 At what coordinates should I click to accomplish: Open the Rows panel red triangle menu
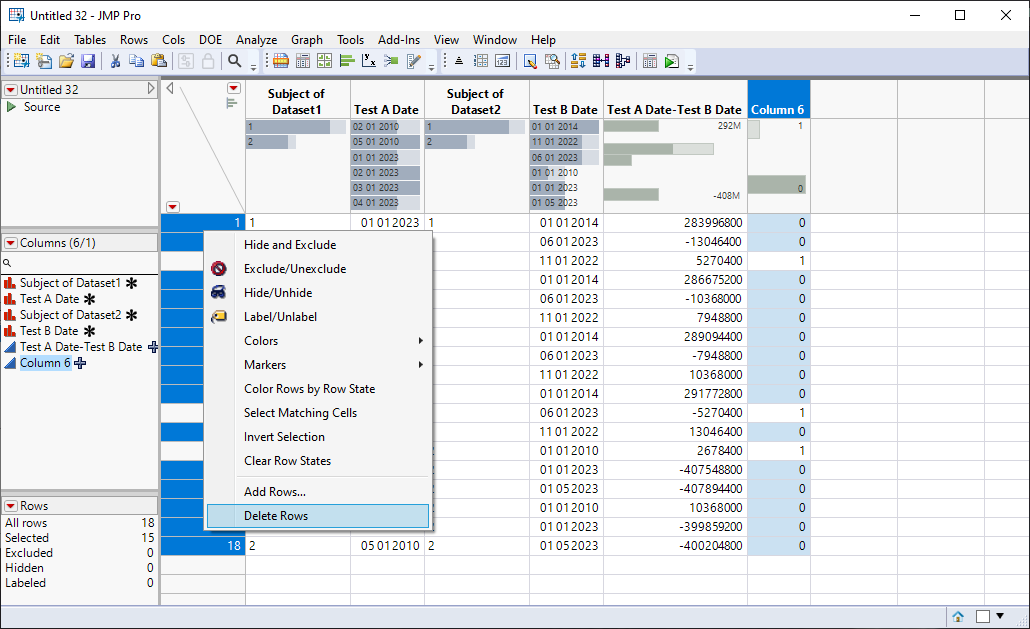pyautogui.click(x=10, y=505)
